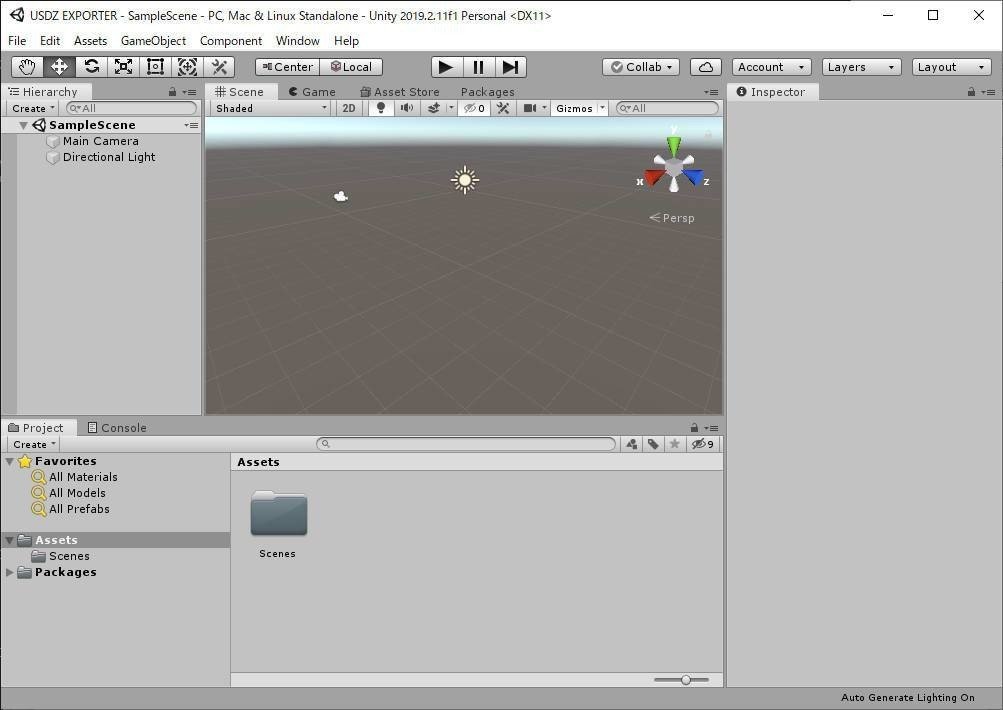Open Layers dropdown
Image resolution: width=1003 pixels, height=710 pixels.
point(861,67)
